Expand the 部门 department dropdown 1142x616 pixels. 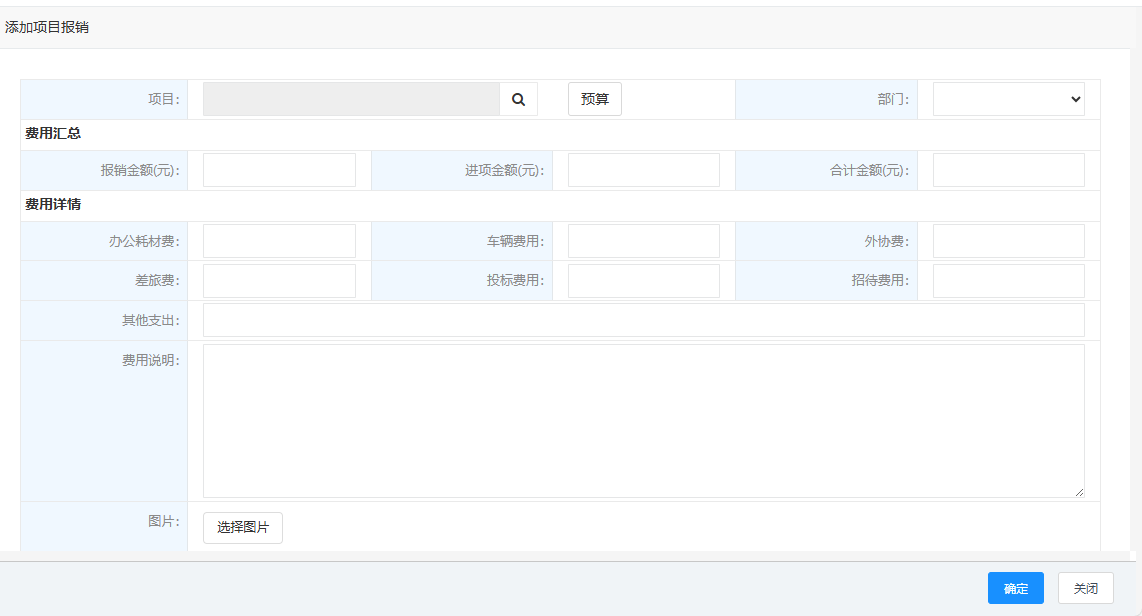click(x=1008, y=100)
